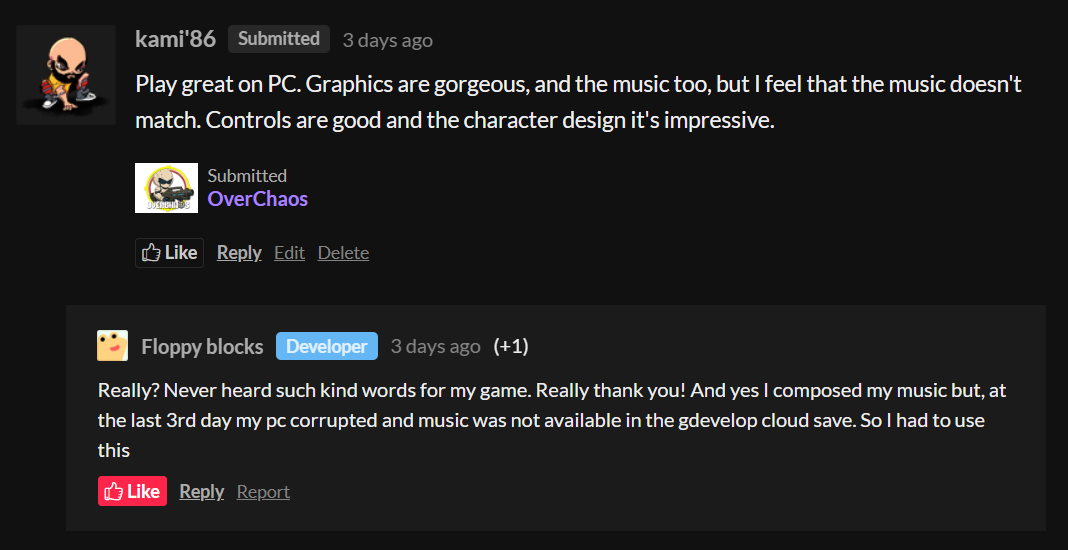
Task: Click the blue Developer badge
Action: (326, 347)
